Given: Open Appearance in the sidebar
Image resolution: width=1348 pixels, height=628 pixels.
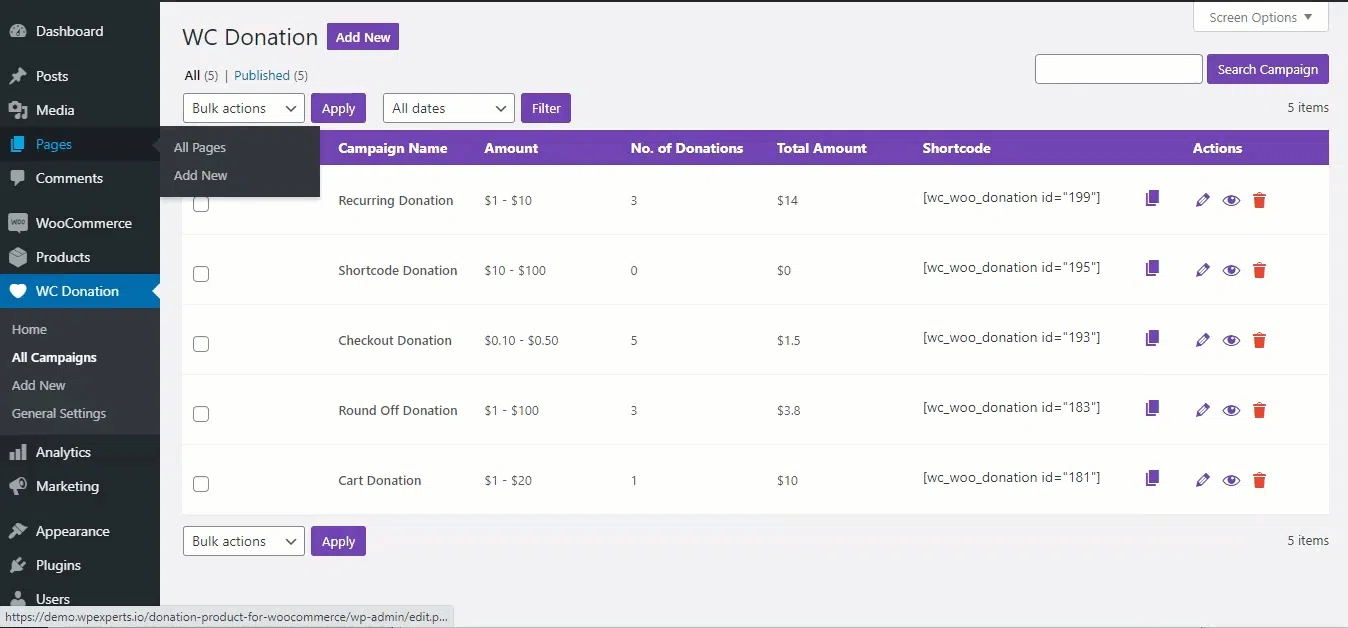Looking at the screenshot, I should pyautogui.click(x=80, y=531).
